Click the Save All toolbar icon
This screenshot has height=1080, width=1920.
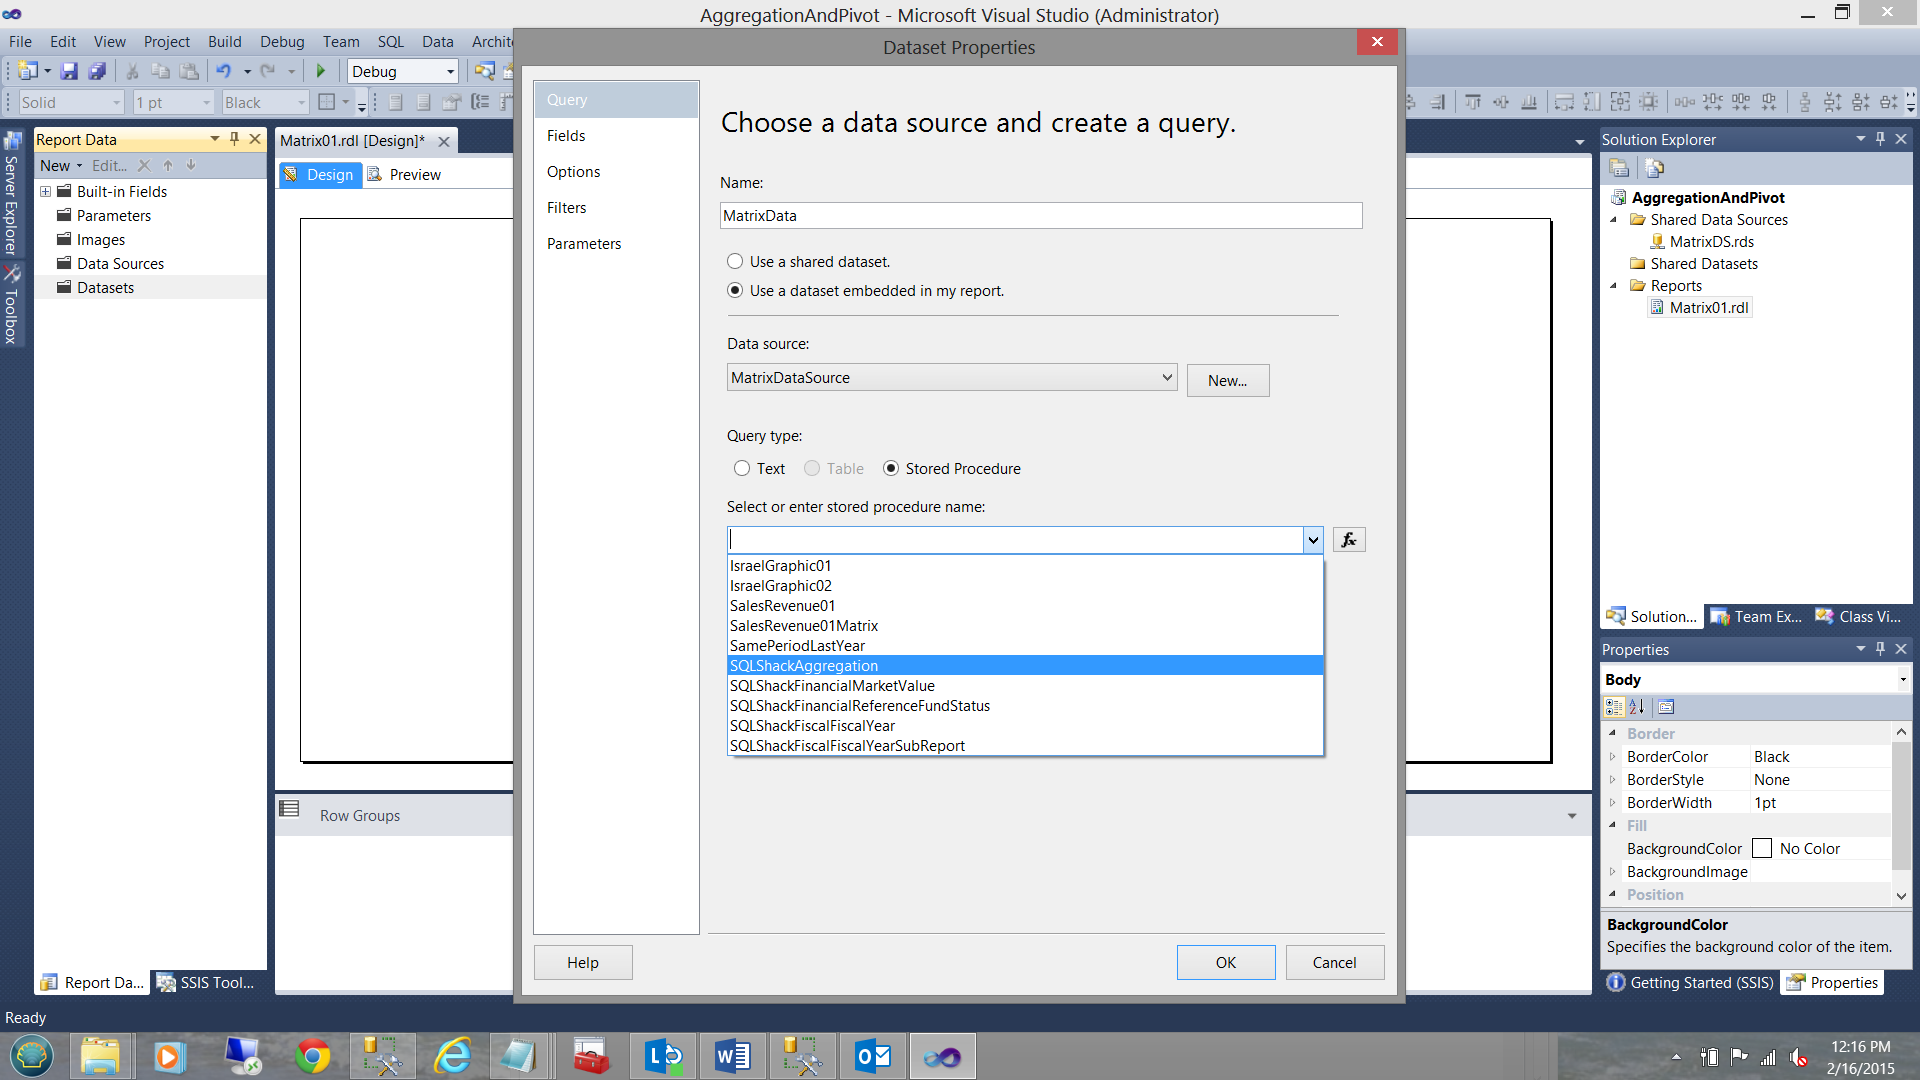(97, 71)
